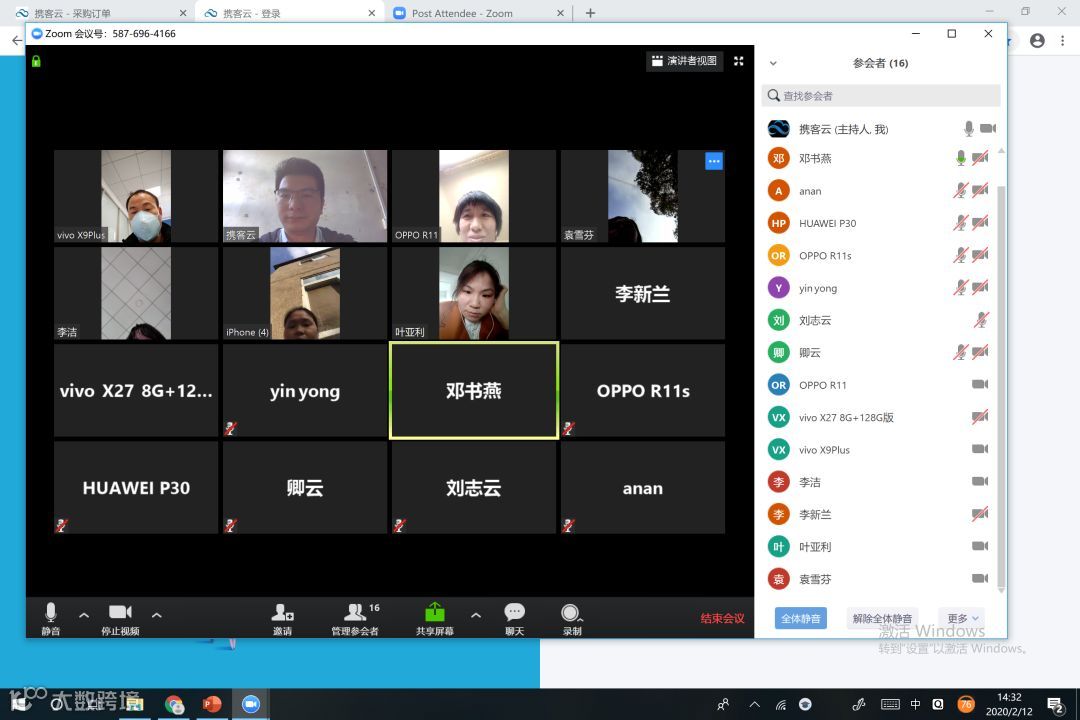1080x720 pixels.
Task: Stop video with the camera icon
Action: pos(120,612)
